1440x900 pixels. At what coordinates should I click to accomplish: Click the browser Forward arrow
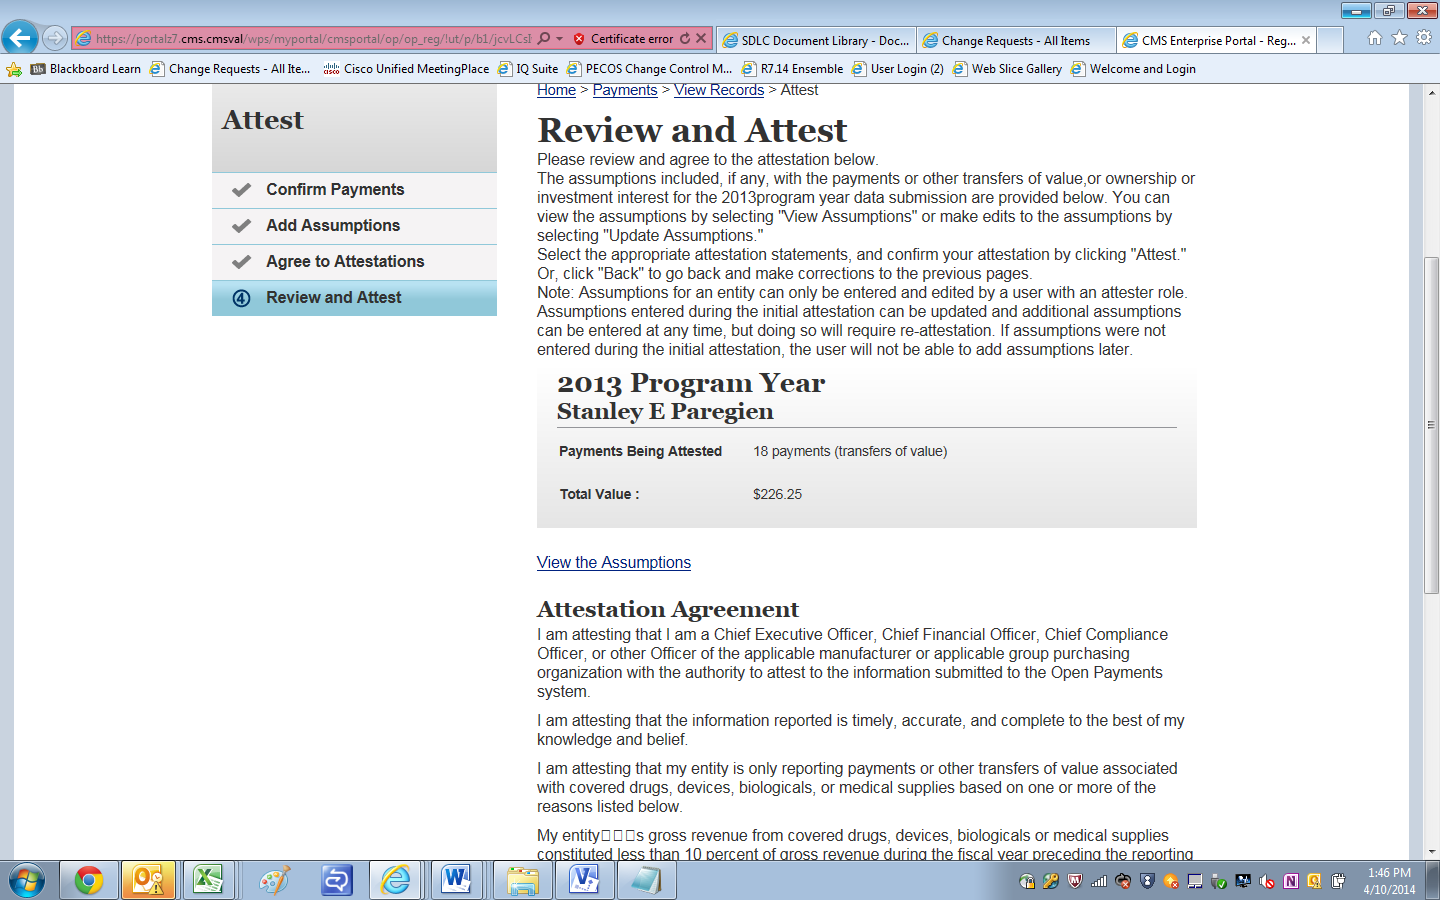pyautogui.click(x=55, y=39)
